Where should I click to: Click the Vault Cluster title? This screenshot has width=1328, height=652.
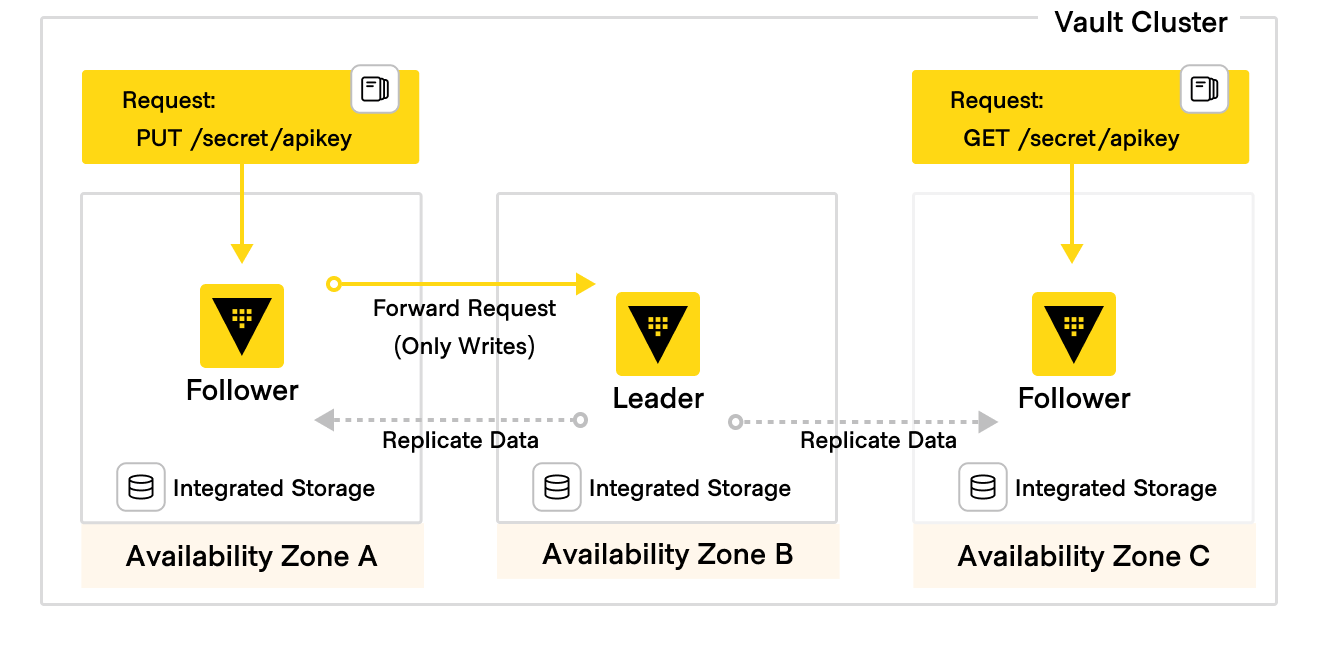click(x=1141, y=22)
